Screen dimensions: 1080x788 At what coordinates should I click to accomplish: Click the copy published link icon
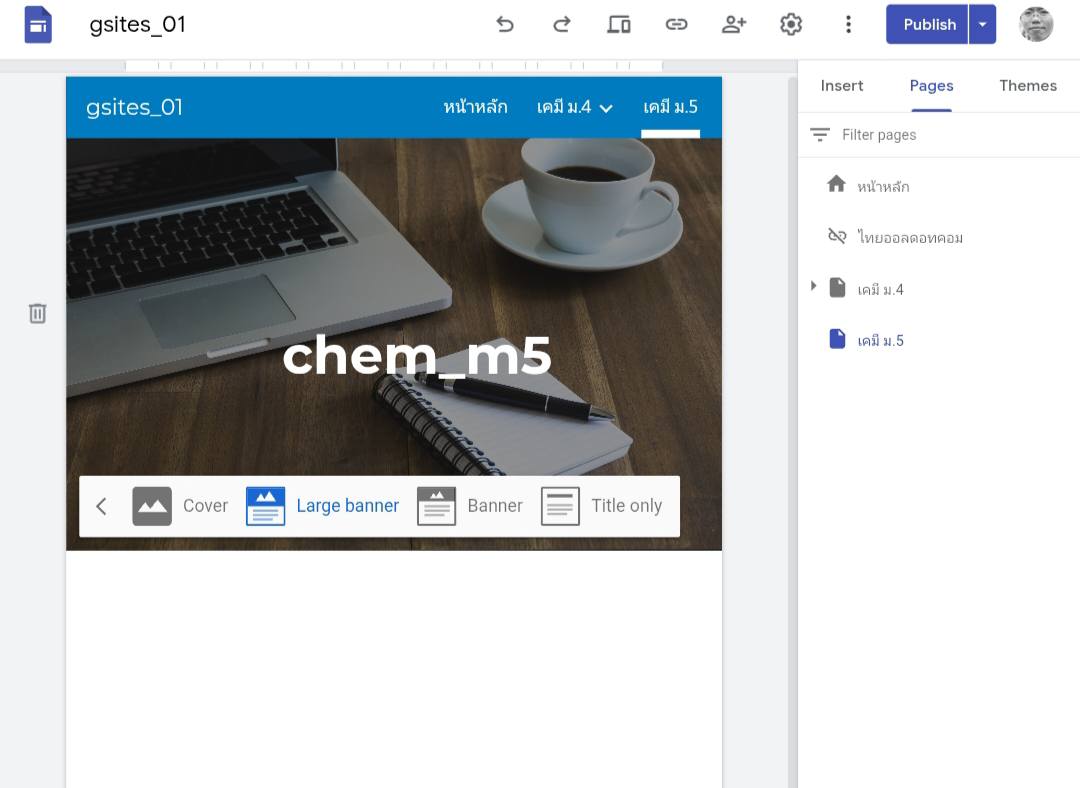click(677, 25)
